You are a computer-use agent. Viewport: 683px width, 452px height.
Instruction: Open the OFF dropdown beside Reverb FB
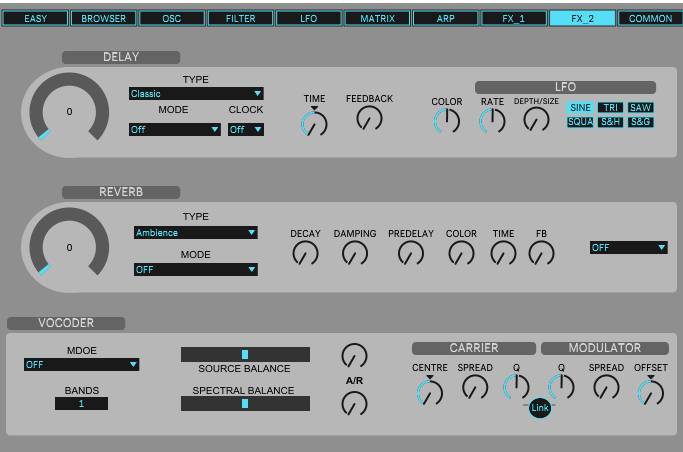(629, 247)
